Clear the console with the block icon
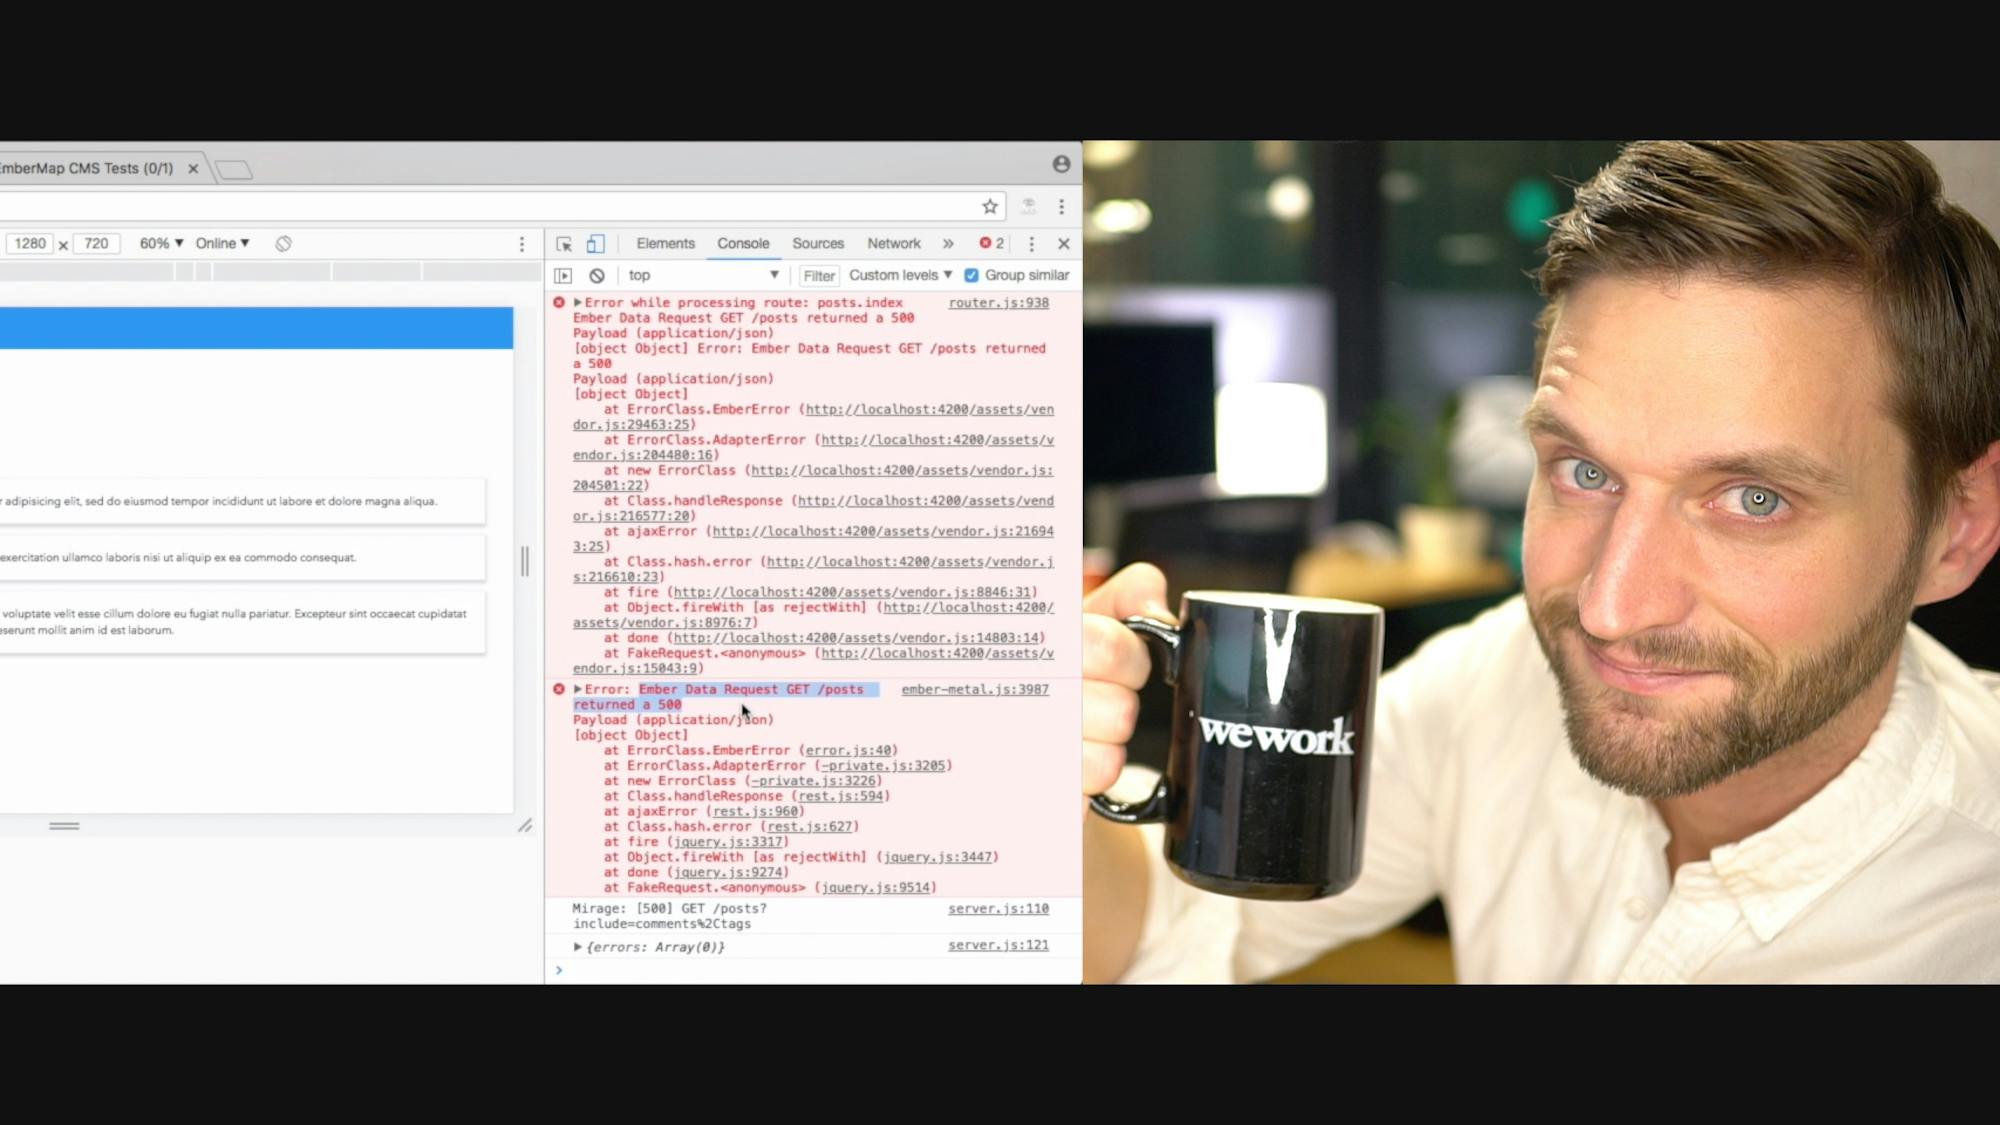Screen dimensions: 2000x1125 (596, 275)
